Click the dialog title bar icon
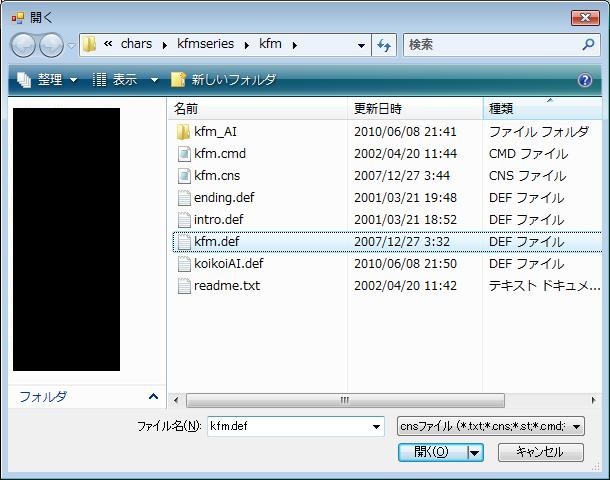Viewport: 610px width, 480px height. (18, 18)
